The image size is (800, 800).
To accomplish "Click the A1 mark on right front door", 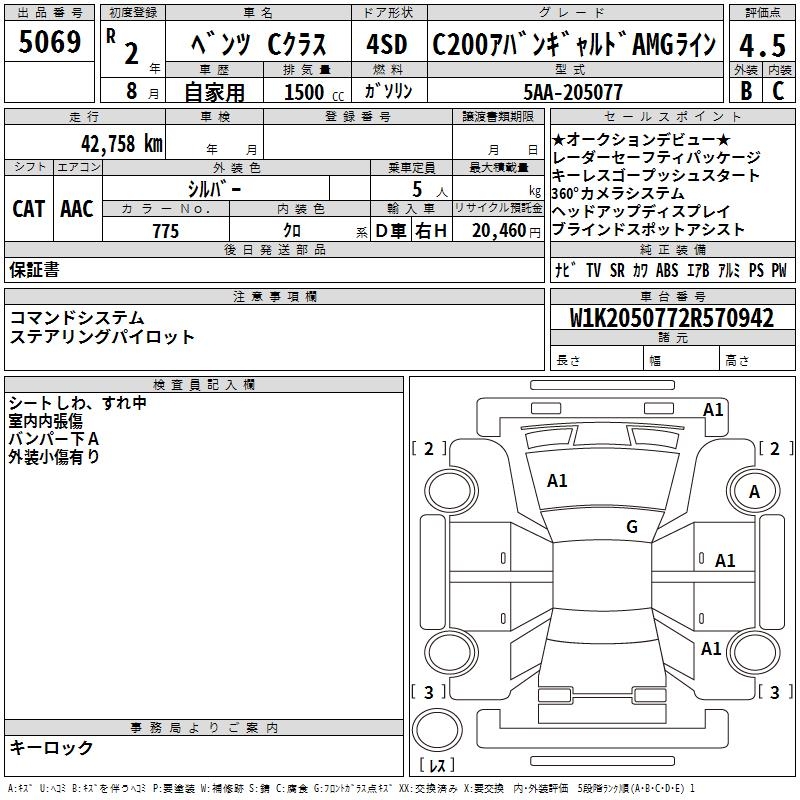I will (x=725, y=560).
